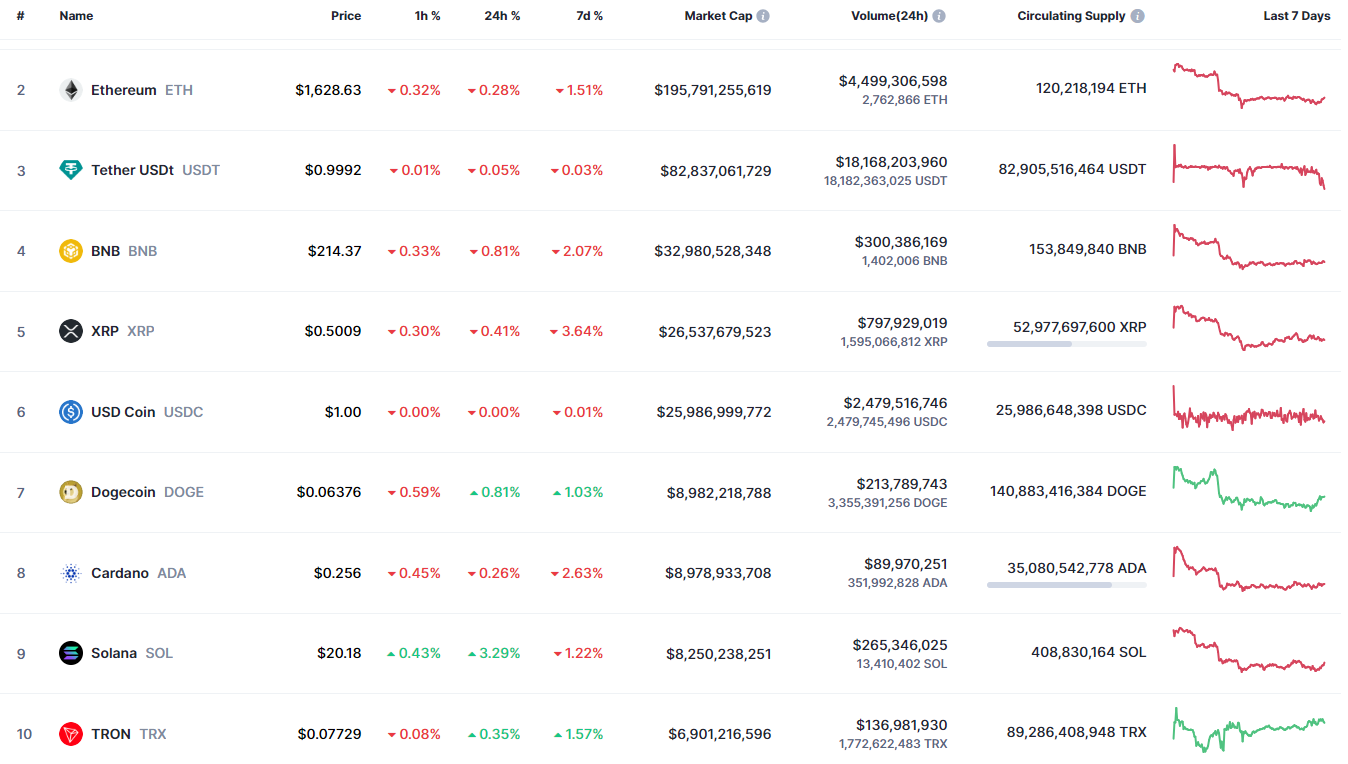Sort by the Name column header

(76, 16)
